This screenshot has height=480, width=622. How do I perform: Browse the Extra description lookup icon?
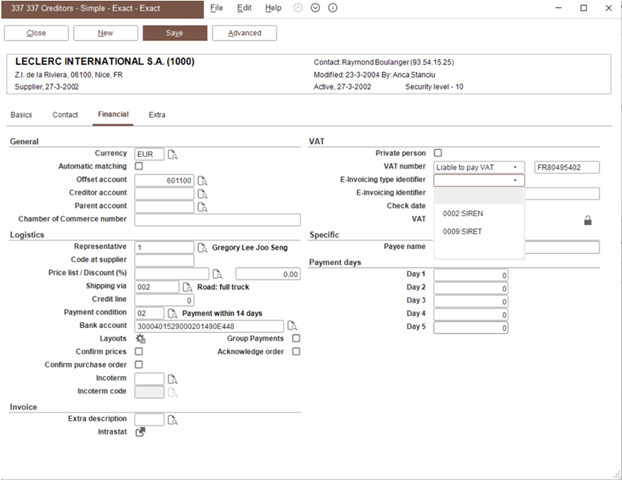pos(173,420)
